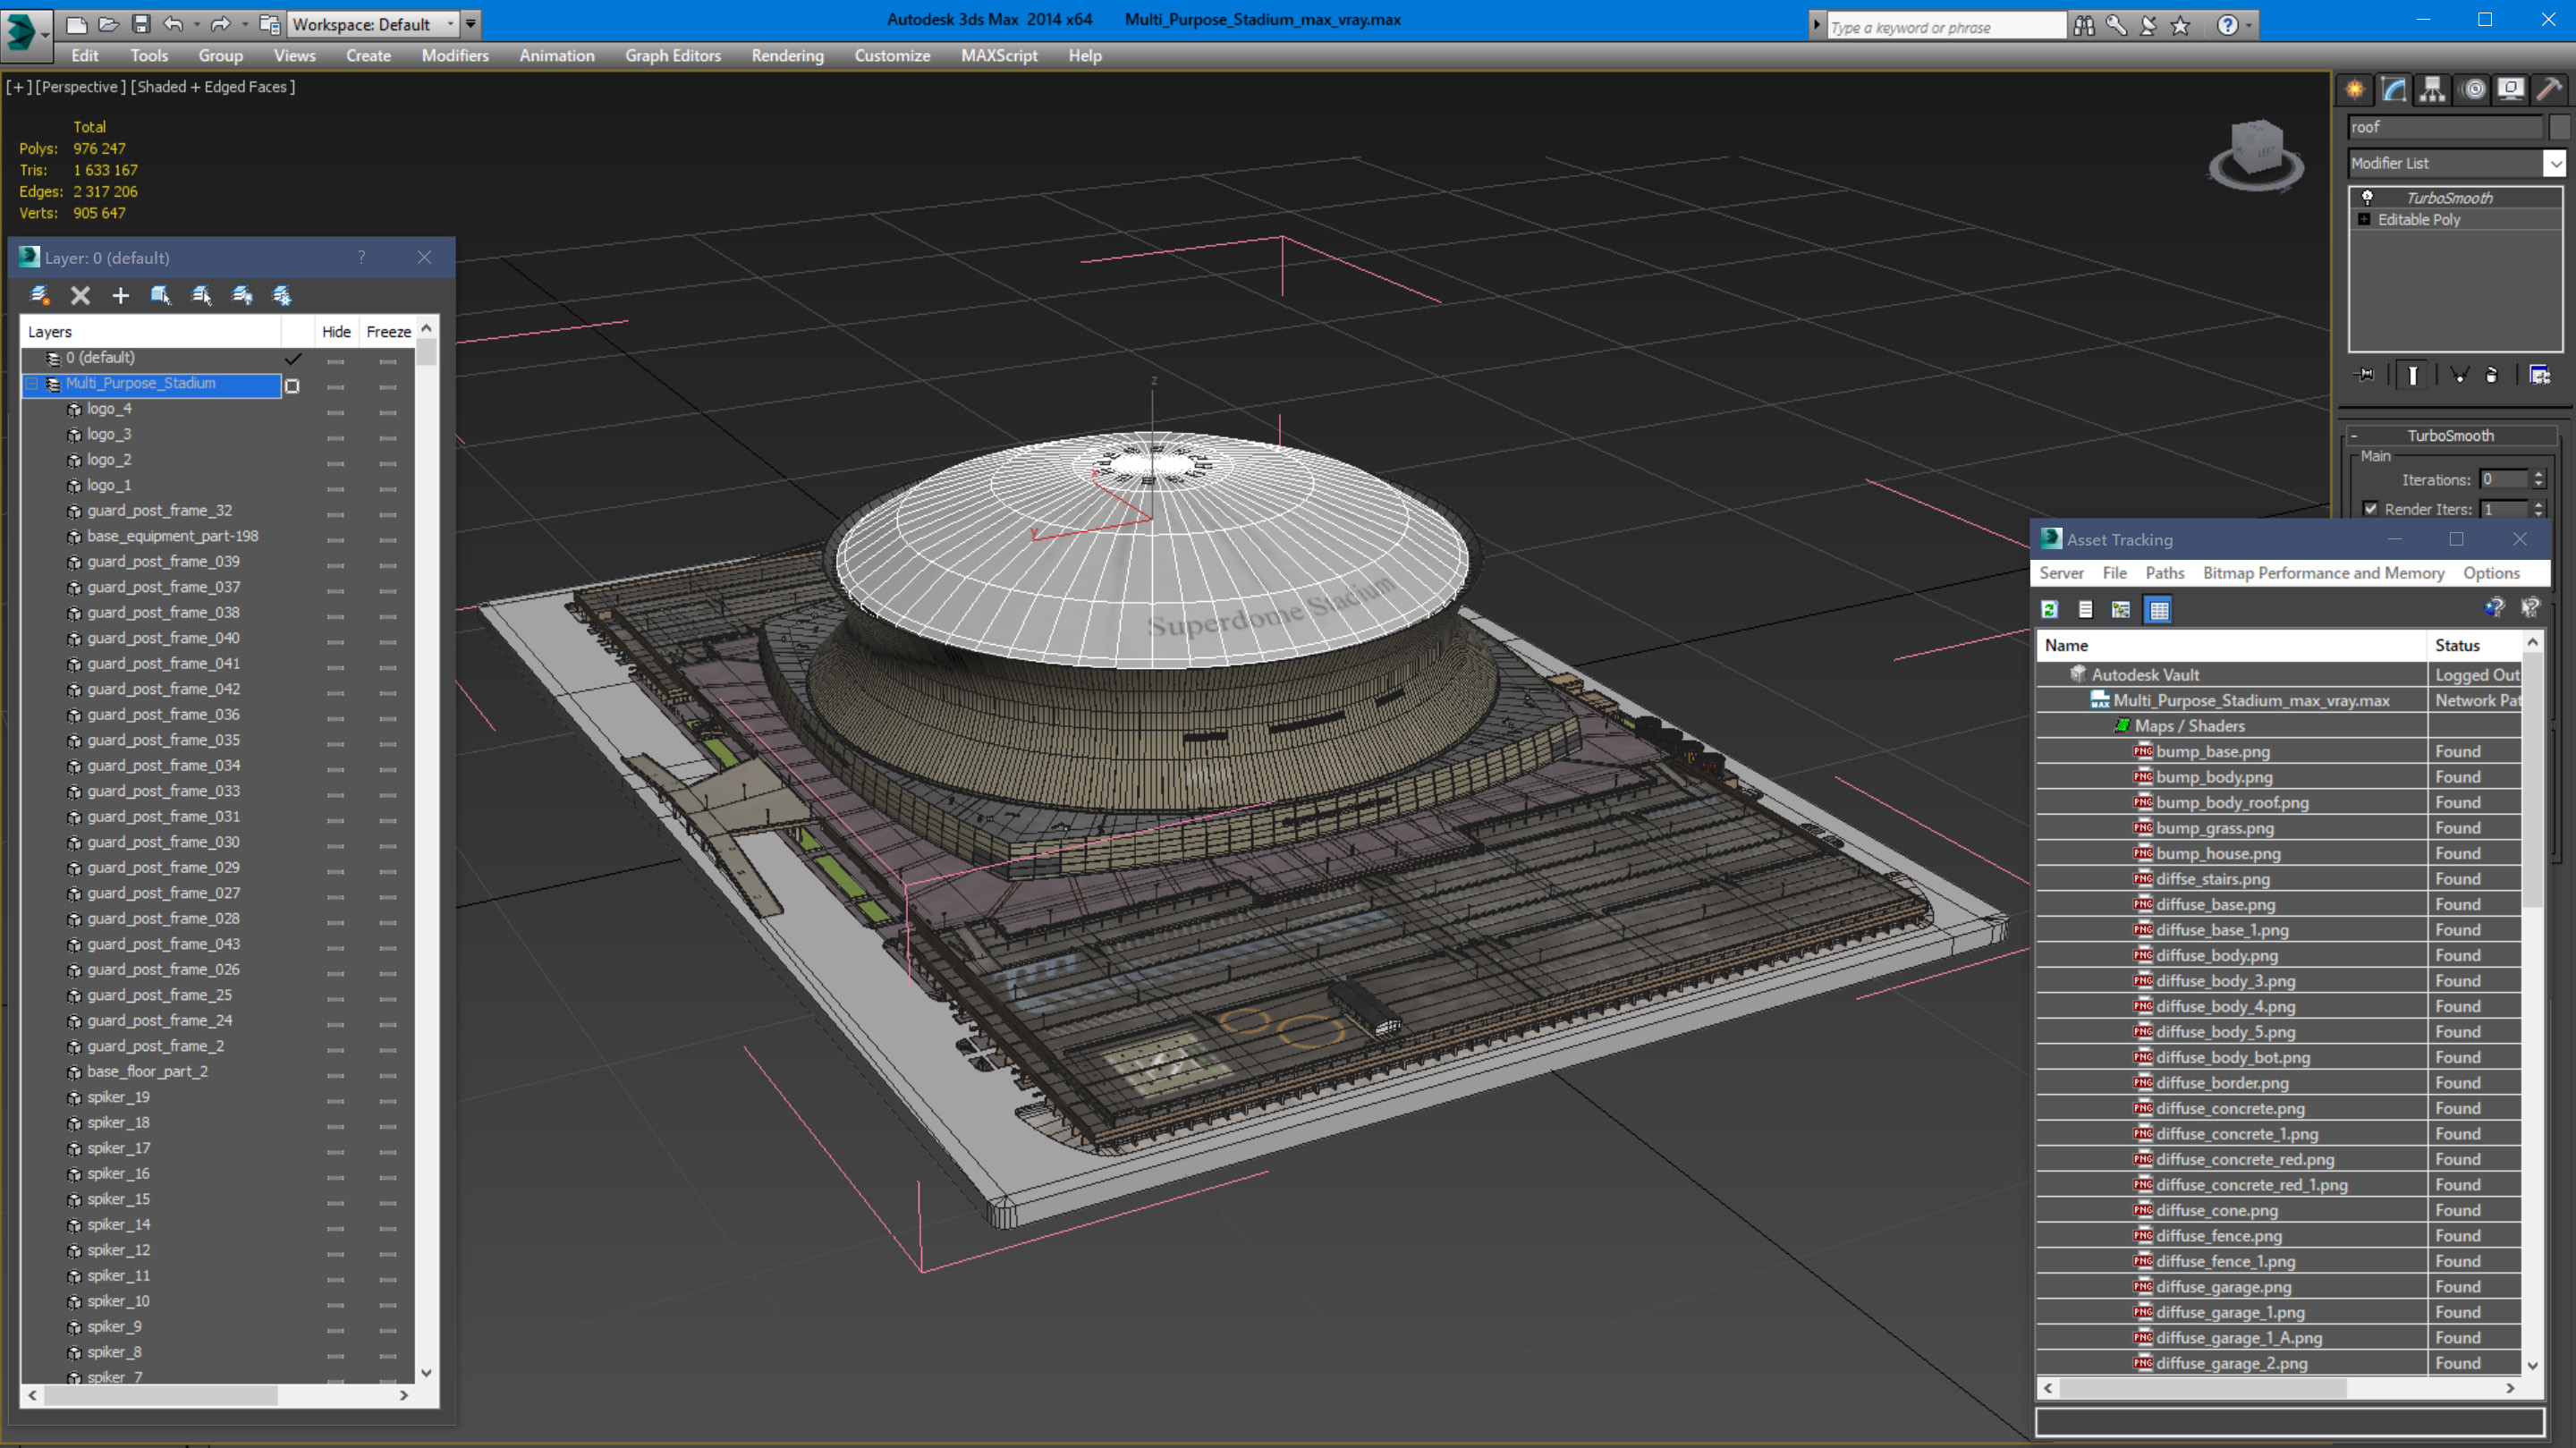This screenshot has height=1448, width=2576.
Task: Click Highlight Selected Objects' Layers icon
Action: point(201,295)
